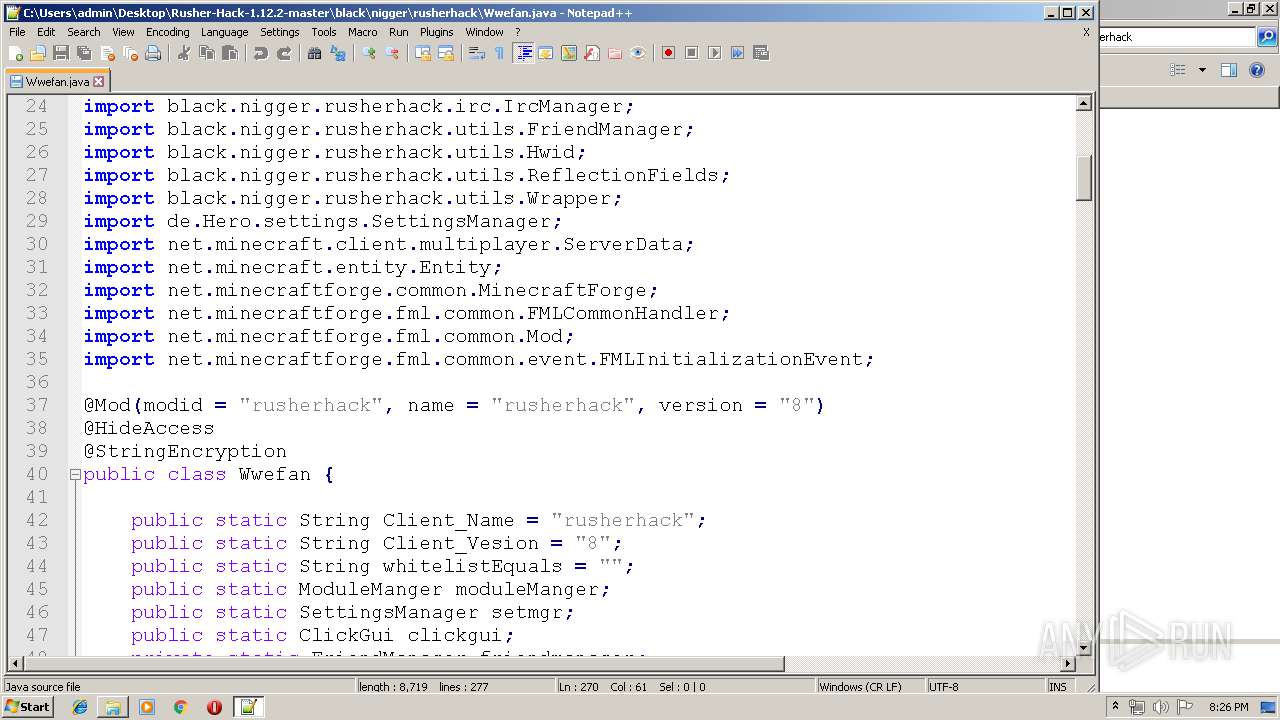Open the user-defined language icon
Image resolution: width=1280 pixels, height=720 pixels.
pos(546,53)
